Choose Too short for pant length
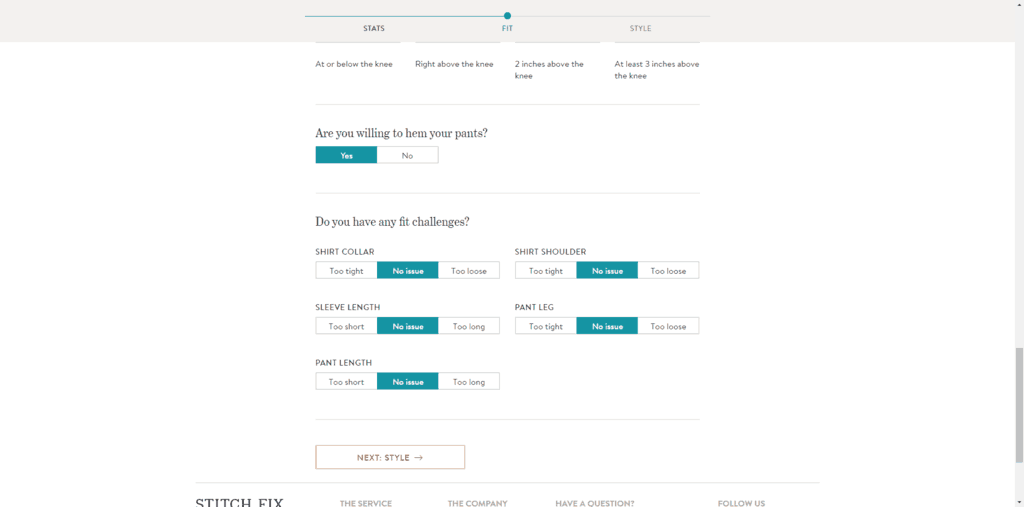The height and width of the screenshot is (507, 1024). [346, 382]
